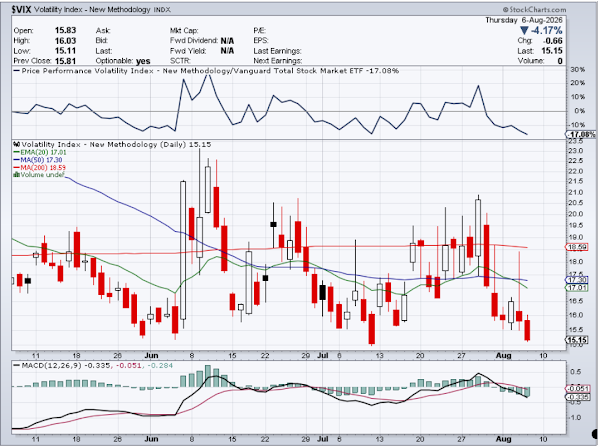Select the -4.17% percent change value
The image size is (600, 448).
(x=546, y=30)
